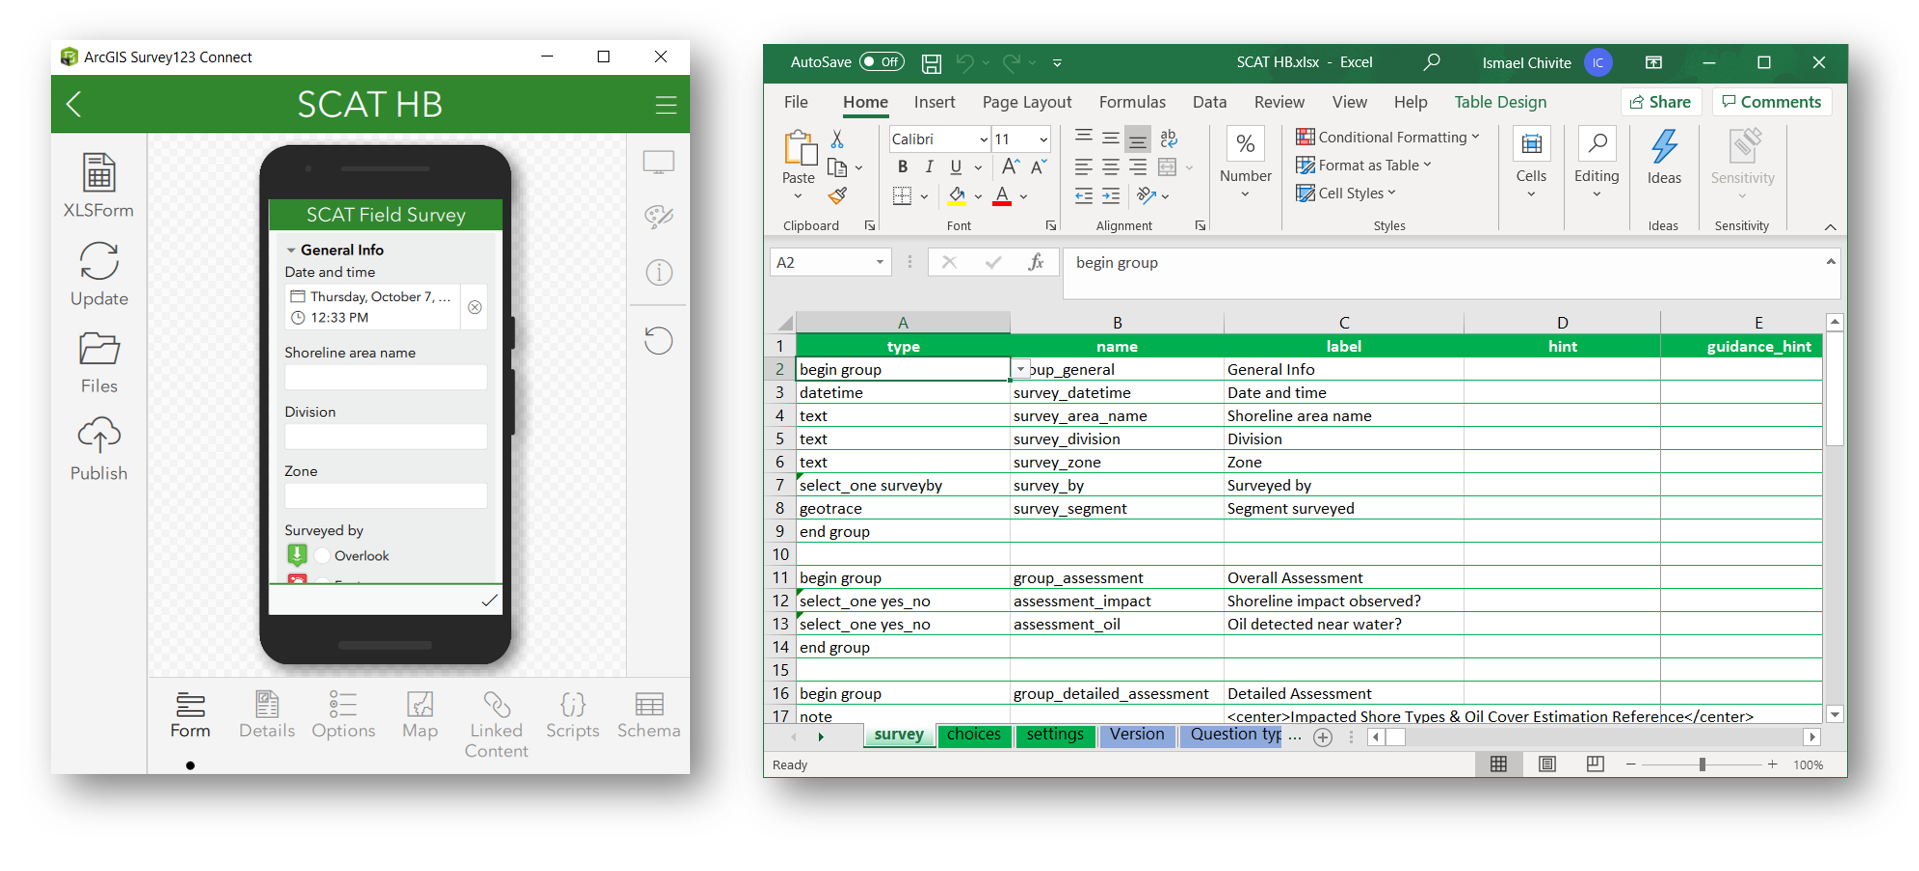Open the Comments pane
The image size is (1919, 871).
(x=1771, y=102)
